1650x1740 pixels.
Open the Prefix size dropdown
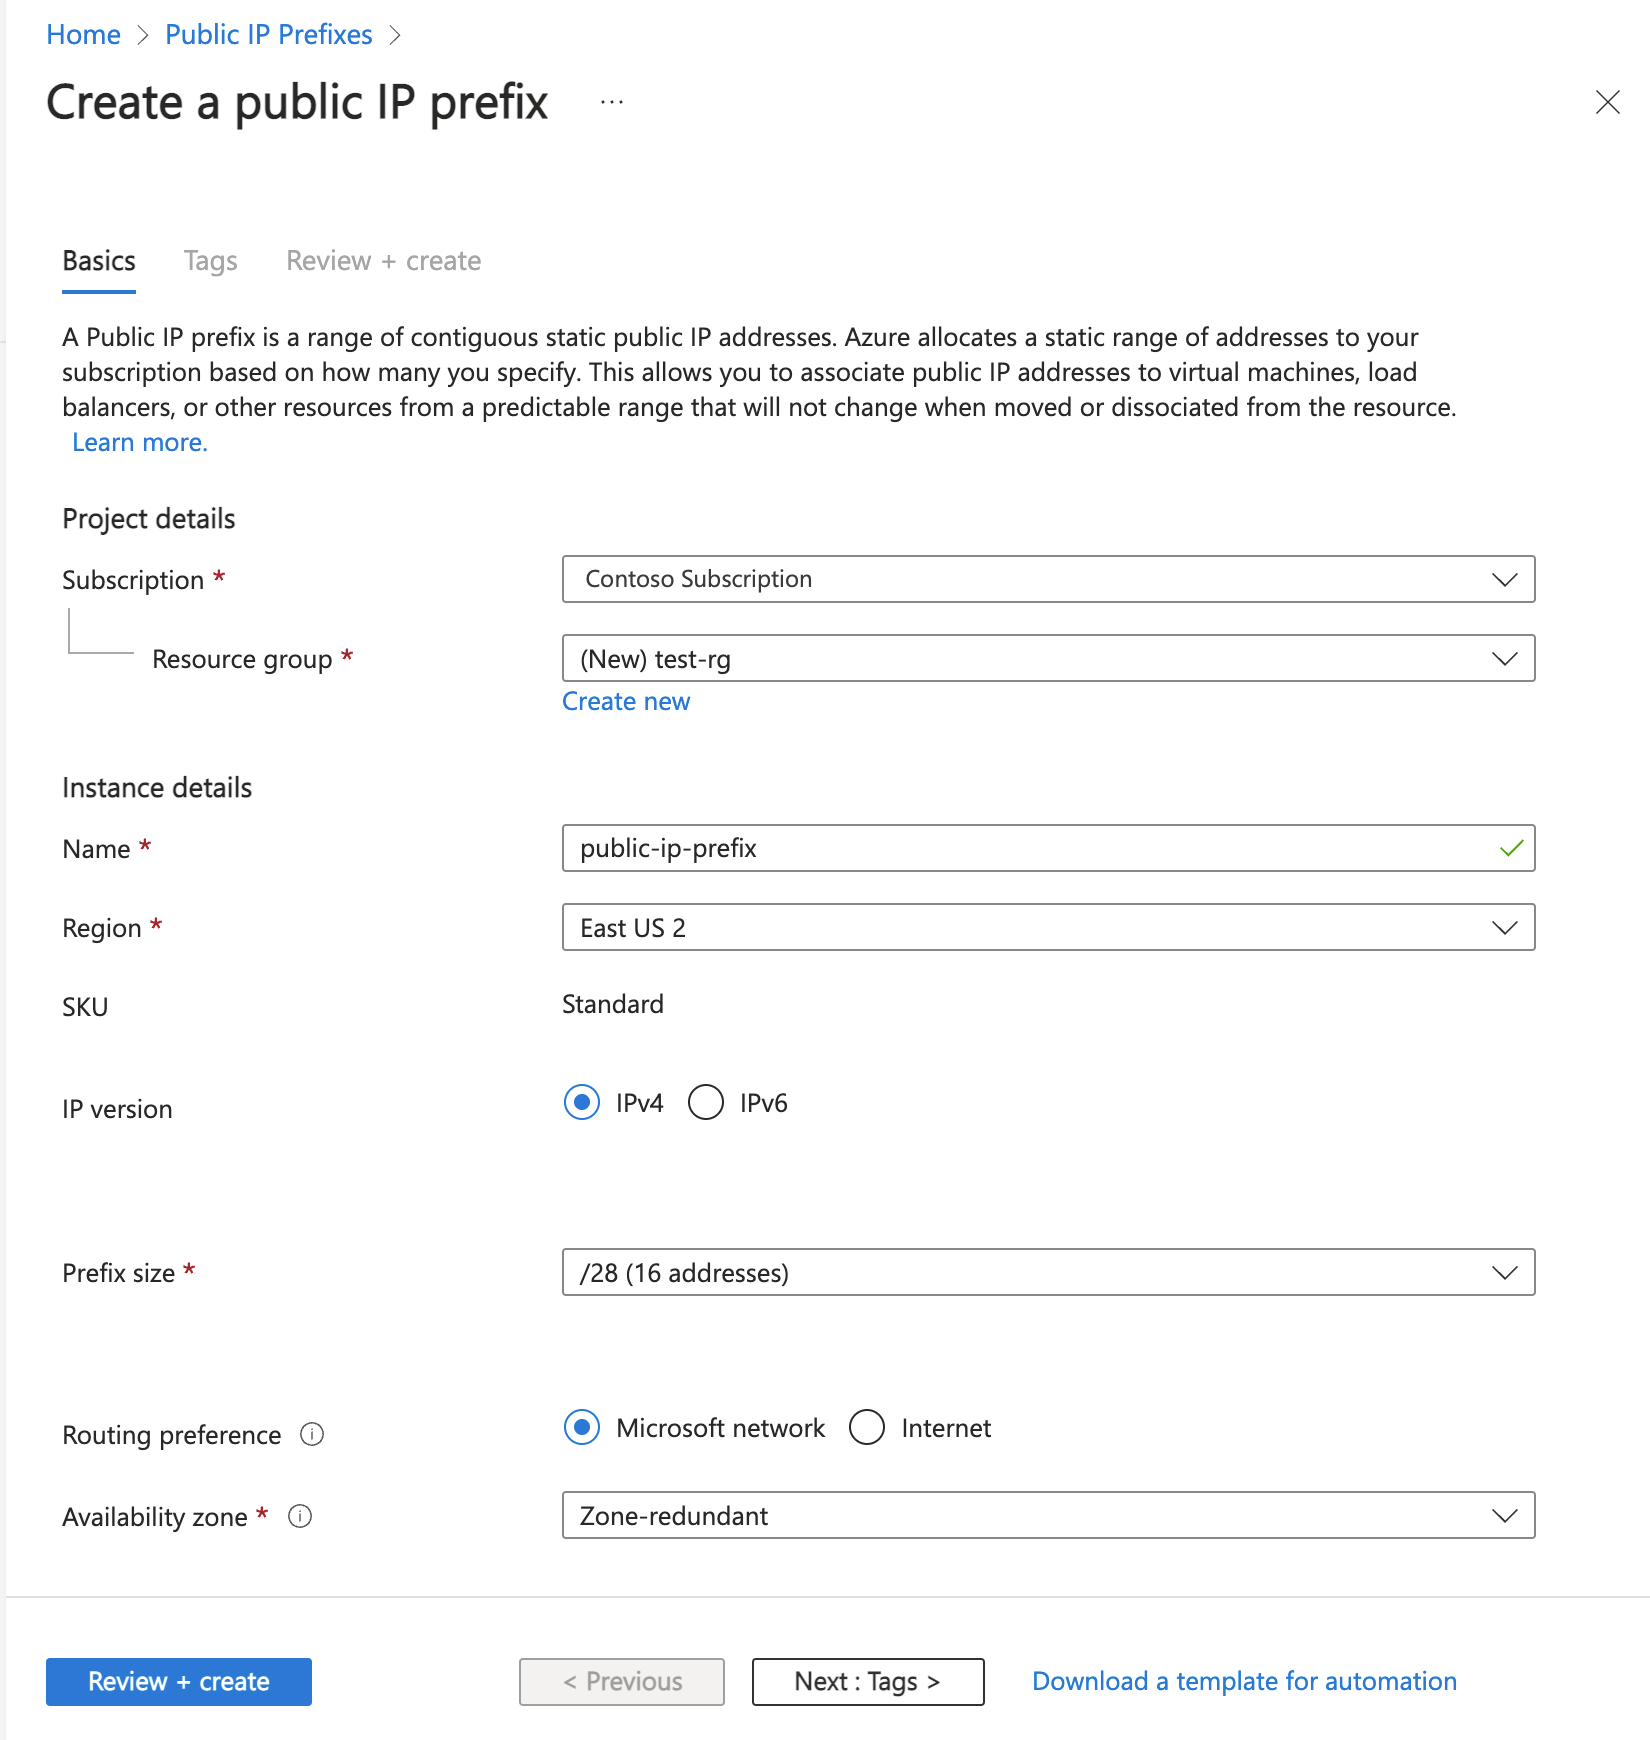[x=1047, y=1272]
